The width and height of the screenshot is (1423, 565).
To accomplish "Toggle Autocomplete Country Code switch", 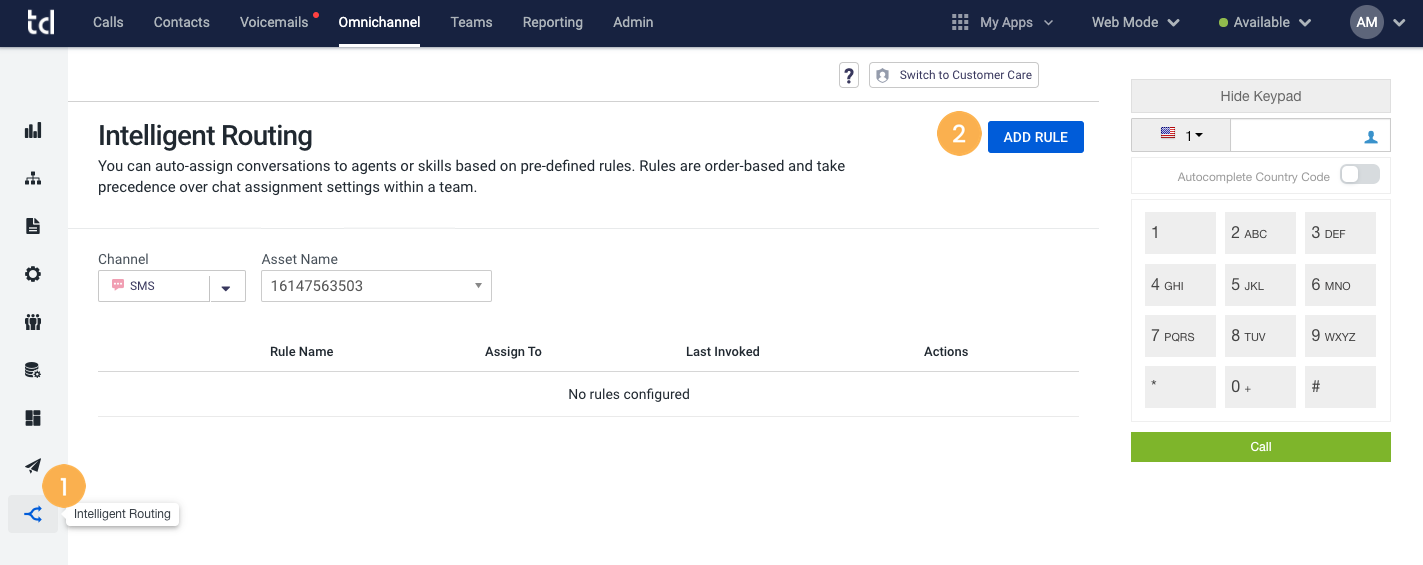I will click(1360, 175).
